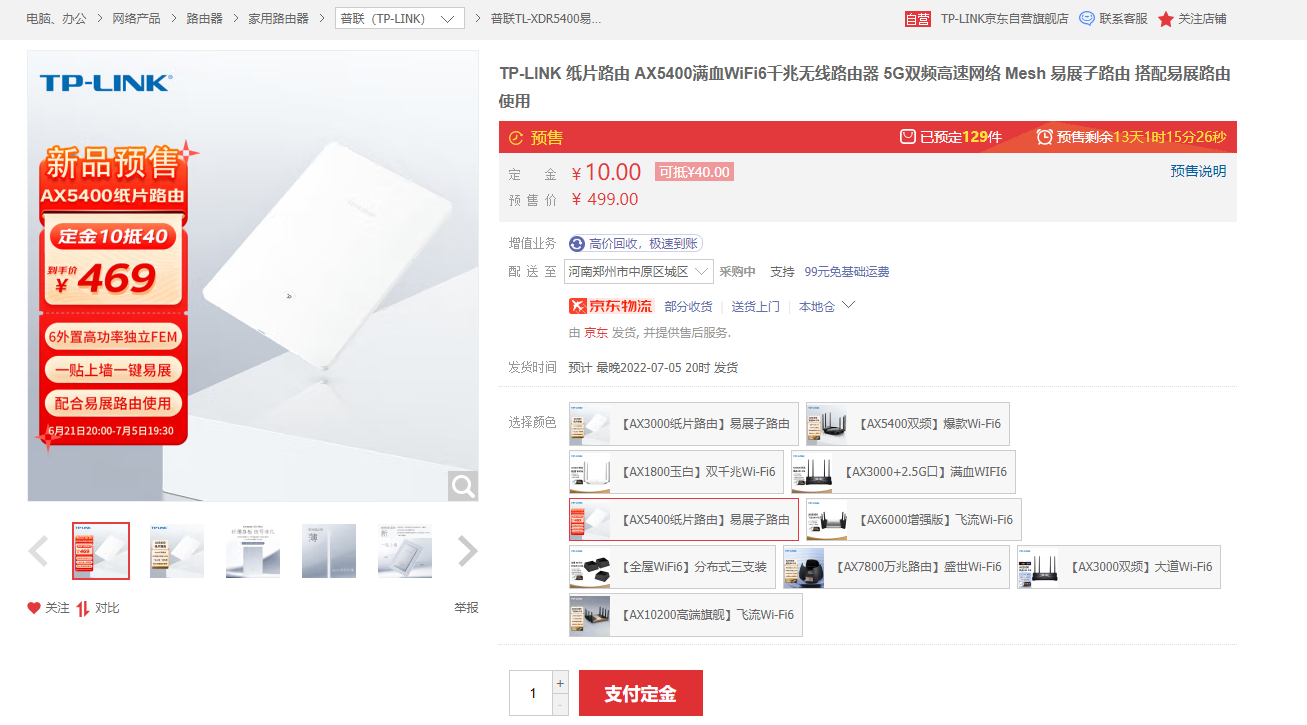Click 可抵¥40.00 tag
This screenshot has height=725, width=1307.
[694, 172]
